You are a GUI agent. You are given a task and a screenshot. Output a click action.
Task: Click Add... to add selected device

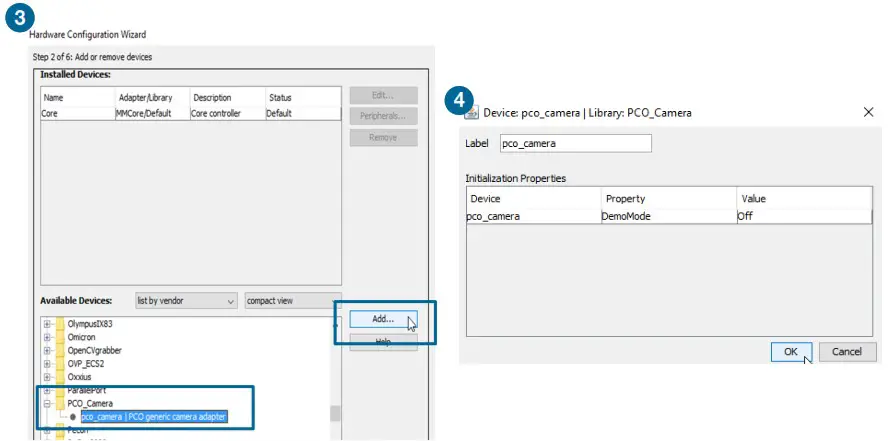coord(383,319)
